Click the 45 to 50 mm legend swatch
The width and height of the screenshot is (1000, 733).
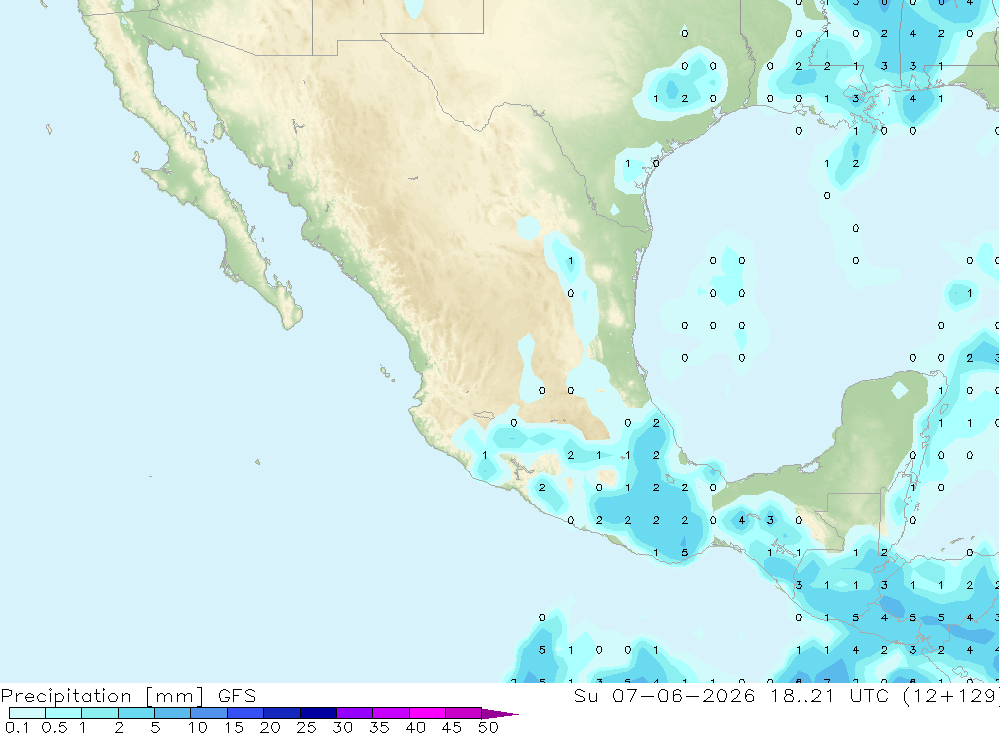(464, 713)
